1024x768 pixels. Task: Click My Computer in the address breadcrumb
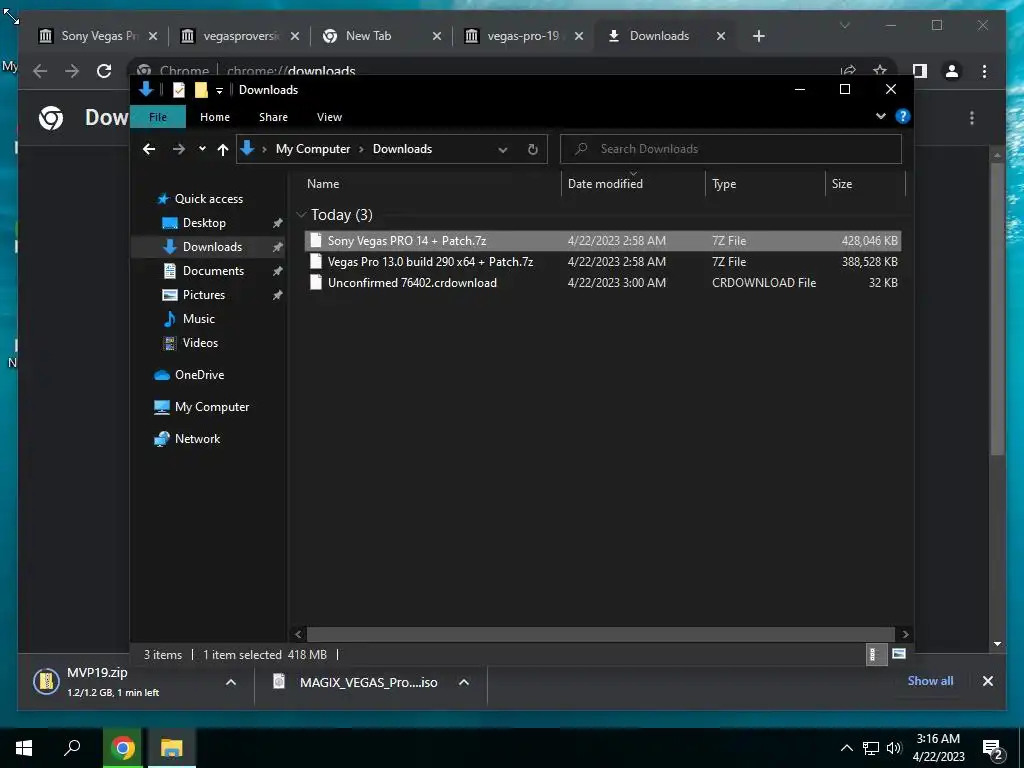click(x=313, y=149)
